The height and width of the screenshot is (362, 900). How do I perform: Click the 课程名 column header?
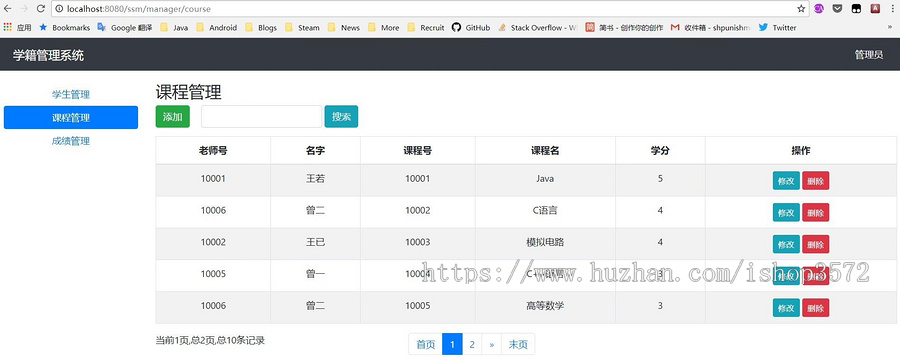[x=545, y=151]
